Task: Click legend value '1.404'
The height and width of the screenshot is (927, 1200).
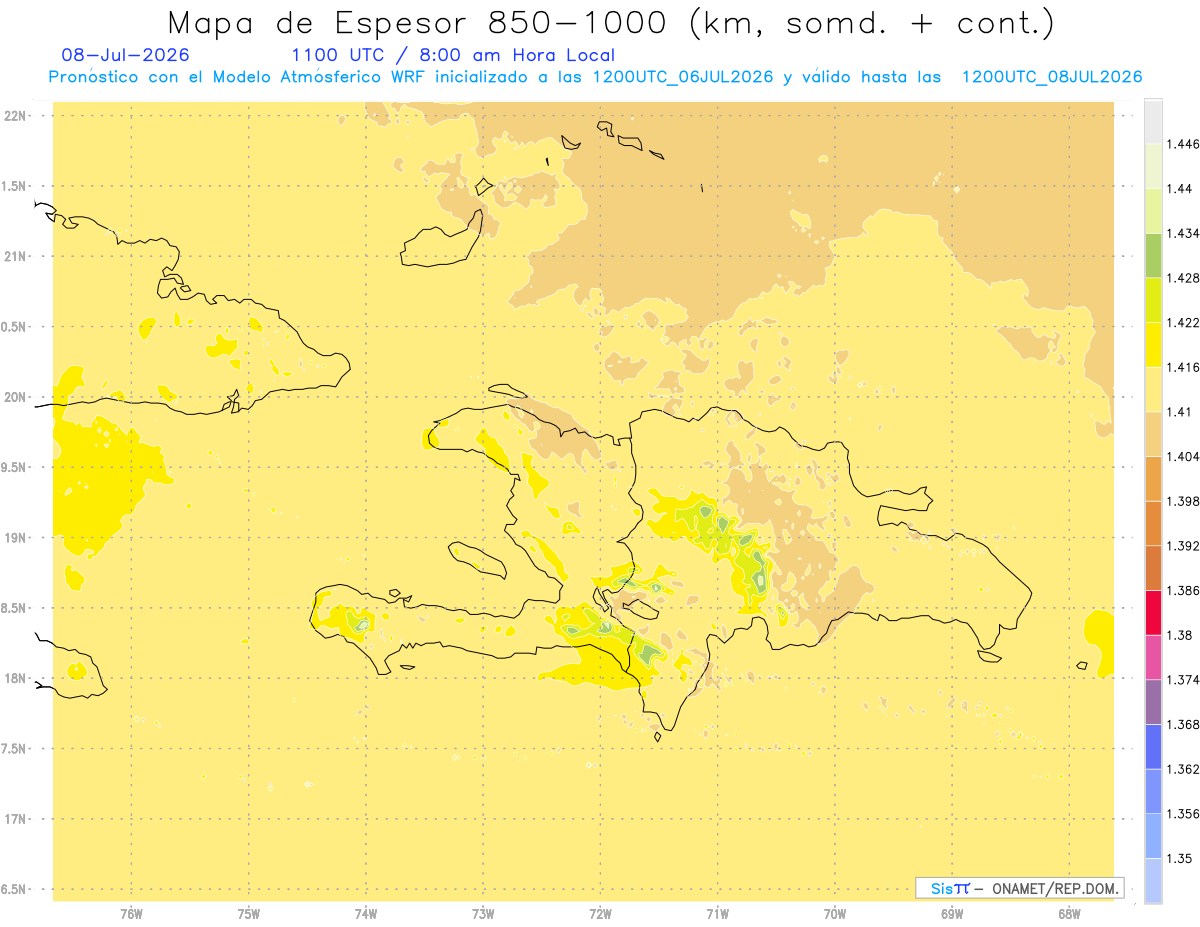Action: [1182, 456]
